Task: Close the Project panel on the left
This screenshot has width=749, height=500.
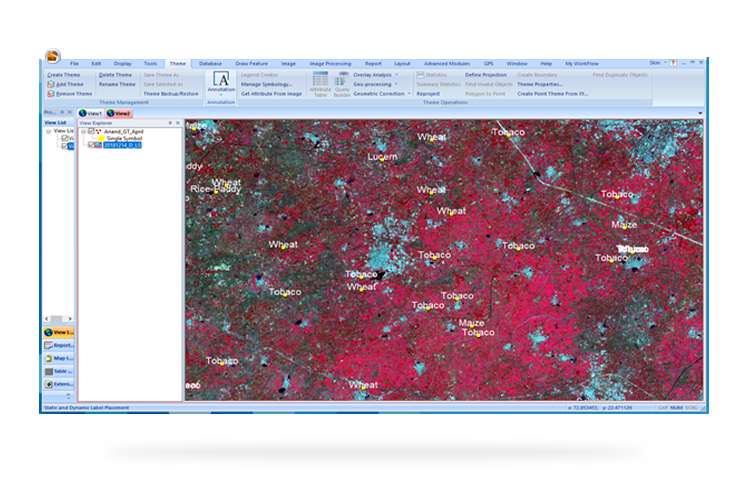Action: click(69, 112)
